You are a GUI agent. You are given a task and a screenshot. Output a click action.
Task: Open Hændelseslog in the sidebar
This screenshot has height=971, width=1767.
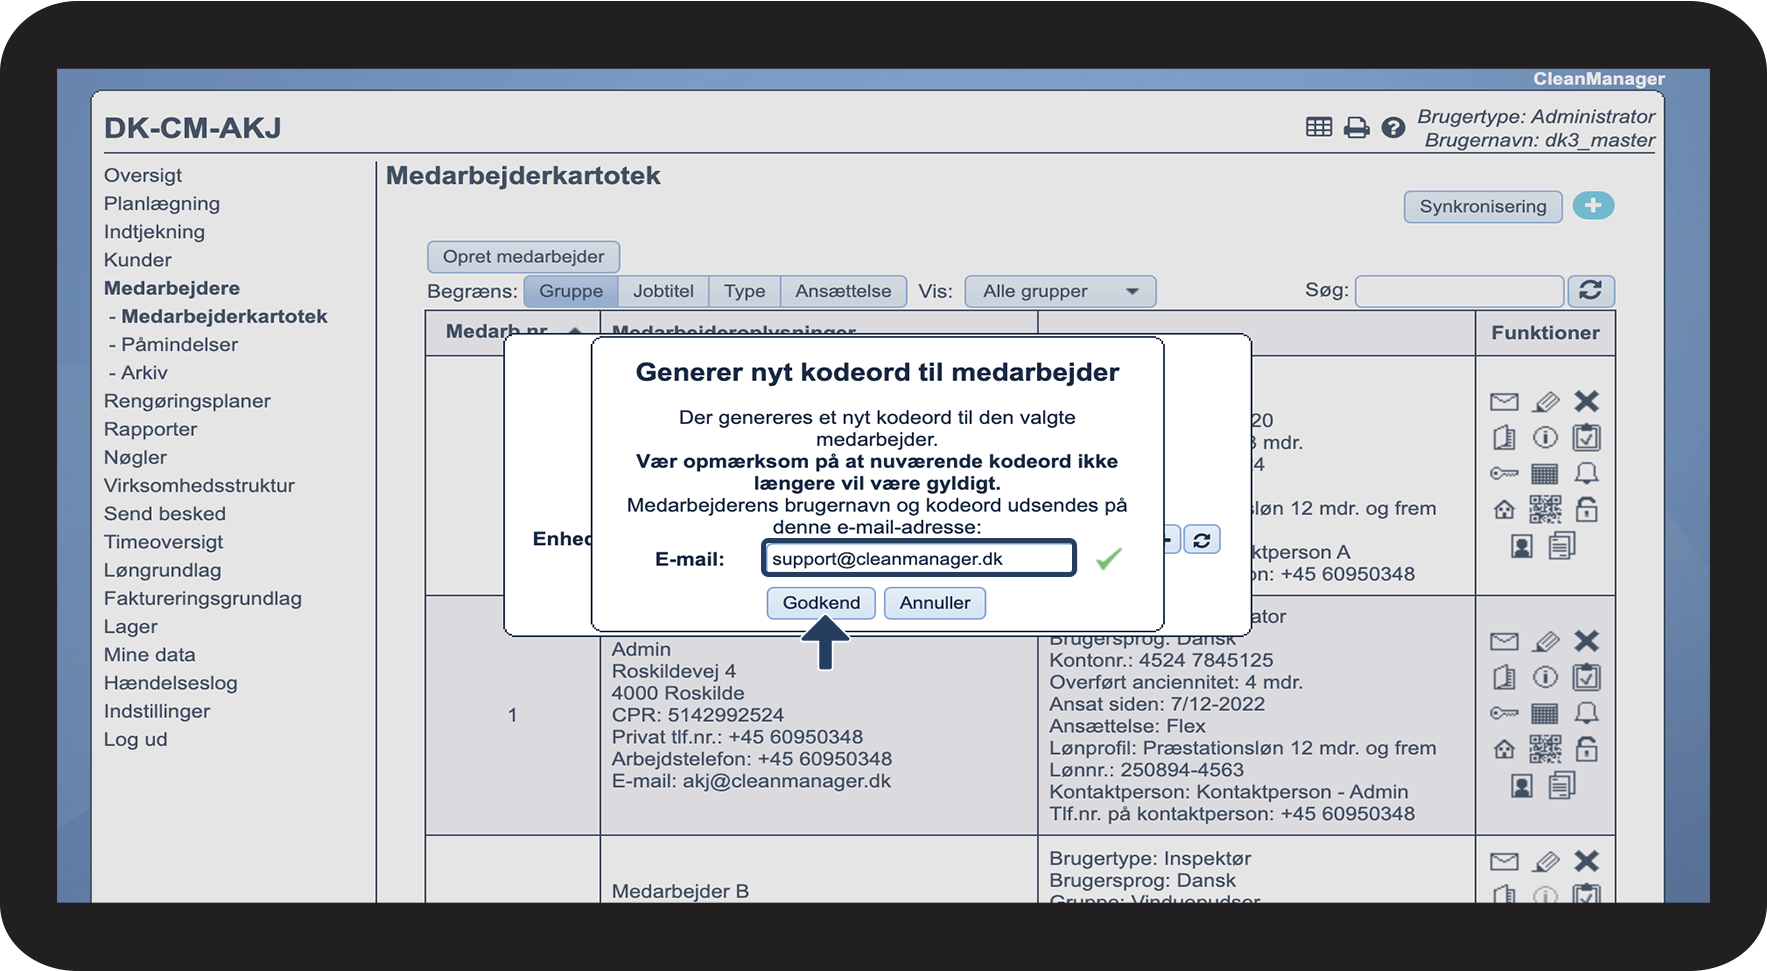click(171, 683)
